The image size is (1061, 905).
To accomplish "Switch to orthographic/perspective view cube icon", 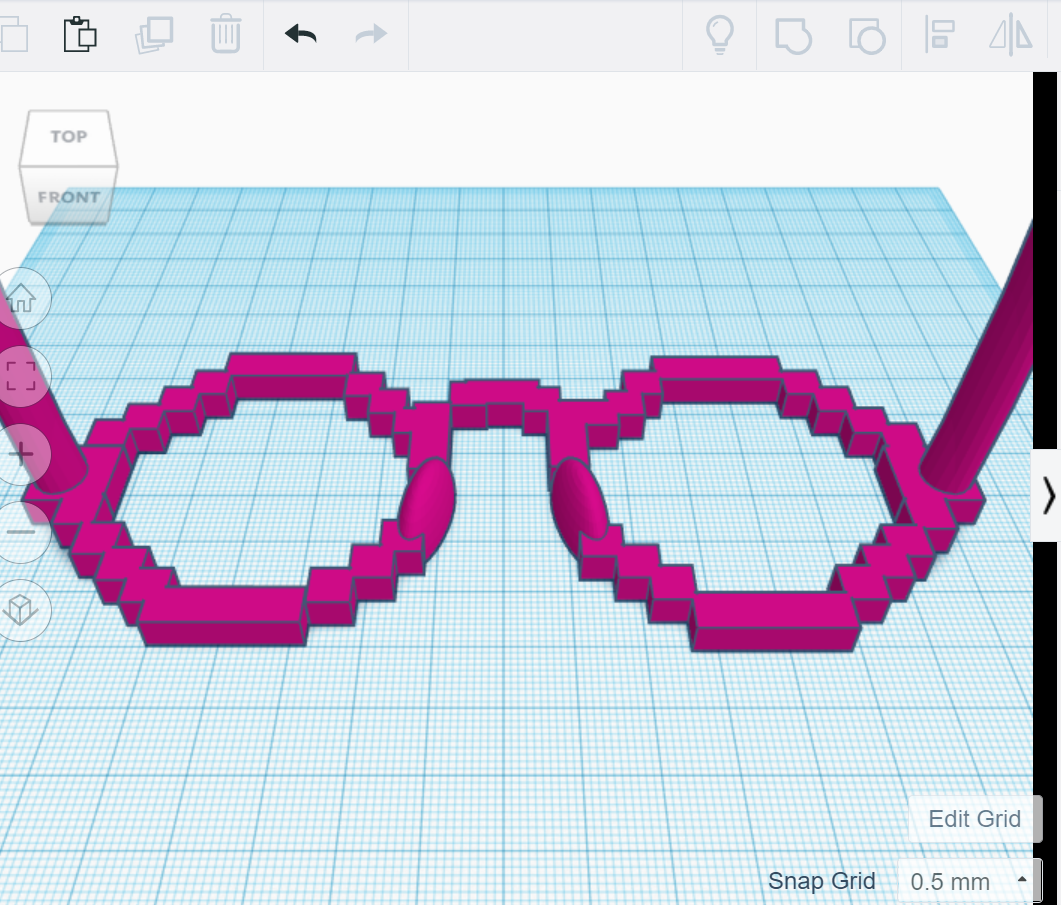I will click(20, 610).
